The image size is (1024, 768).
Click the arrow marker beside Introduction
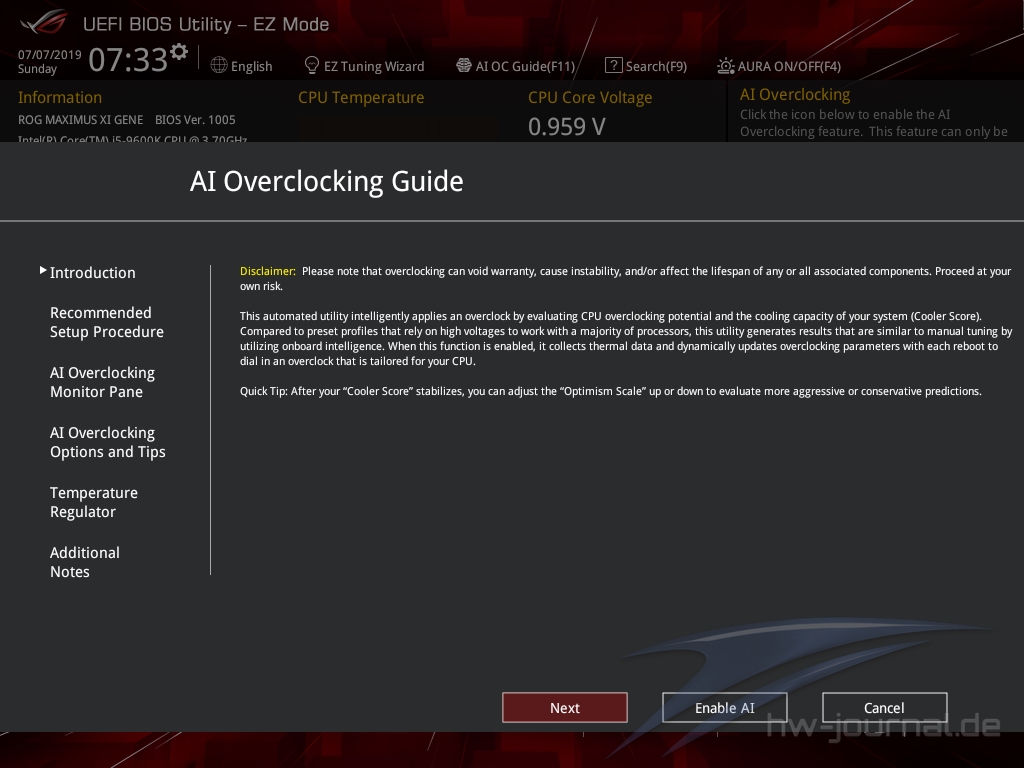point(42,270)
